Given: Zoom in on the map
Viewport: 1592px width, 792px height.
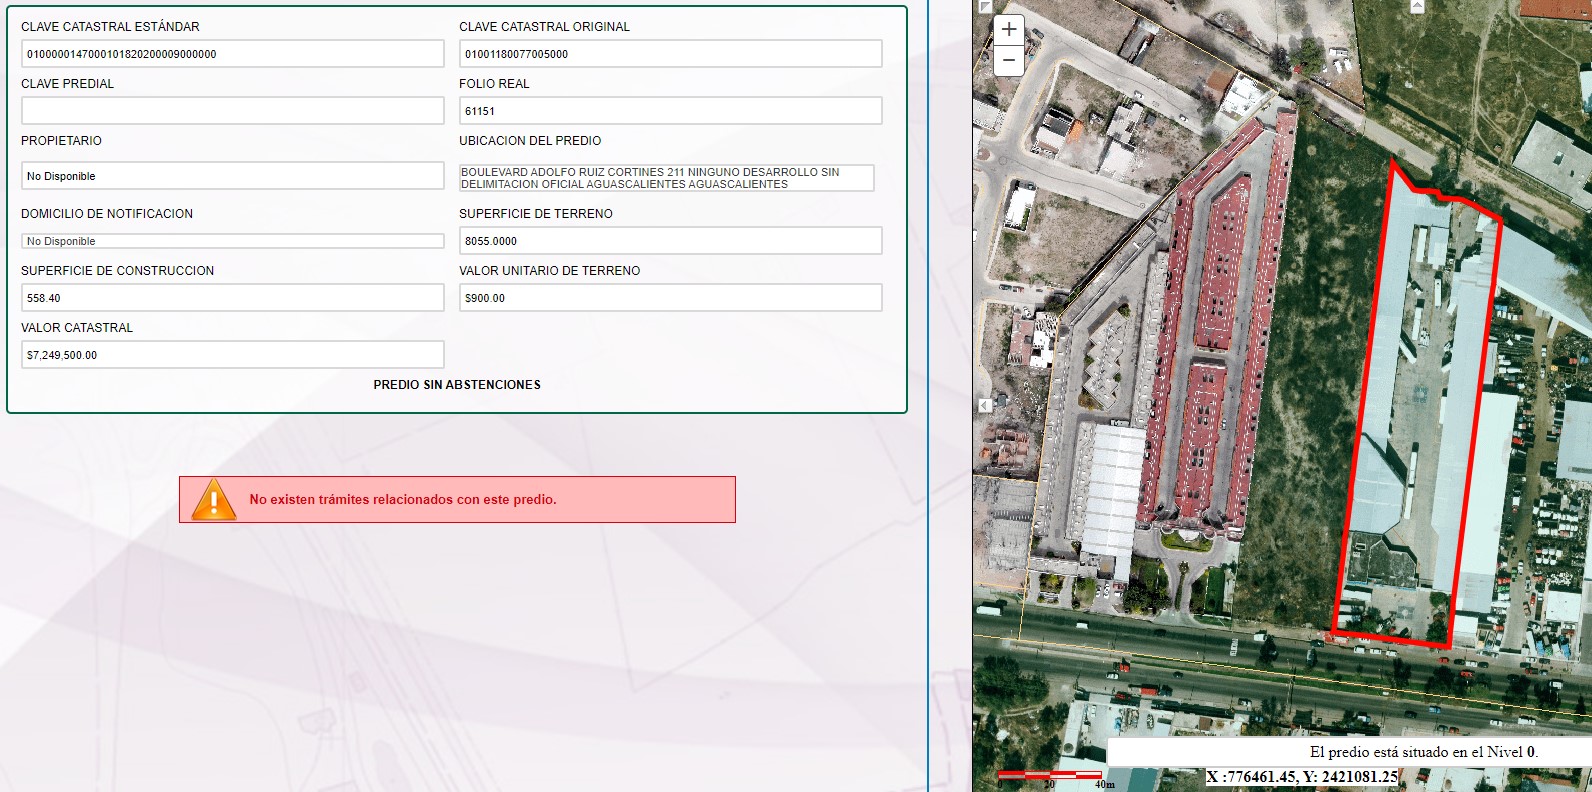Looking at the screenshot, I should (1008, 30).
